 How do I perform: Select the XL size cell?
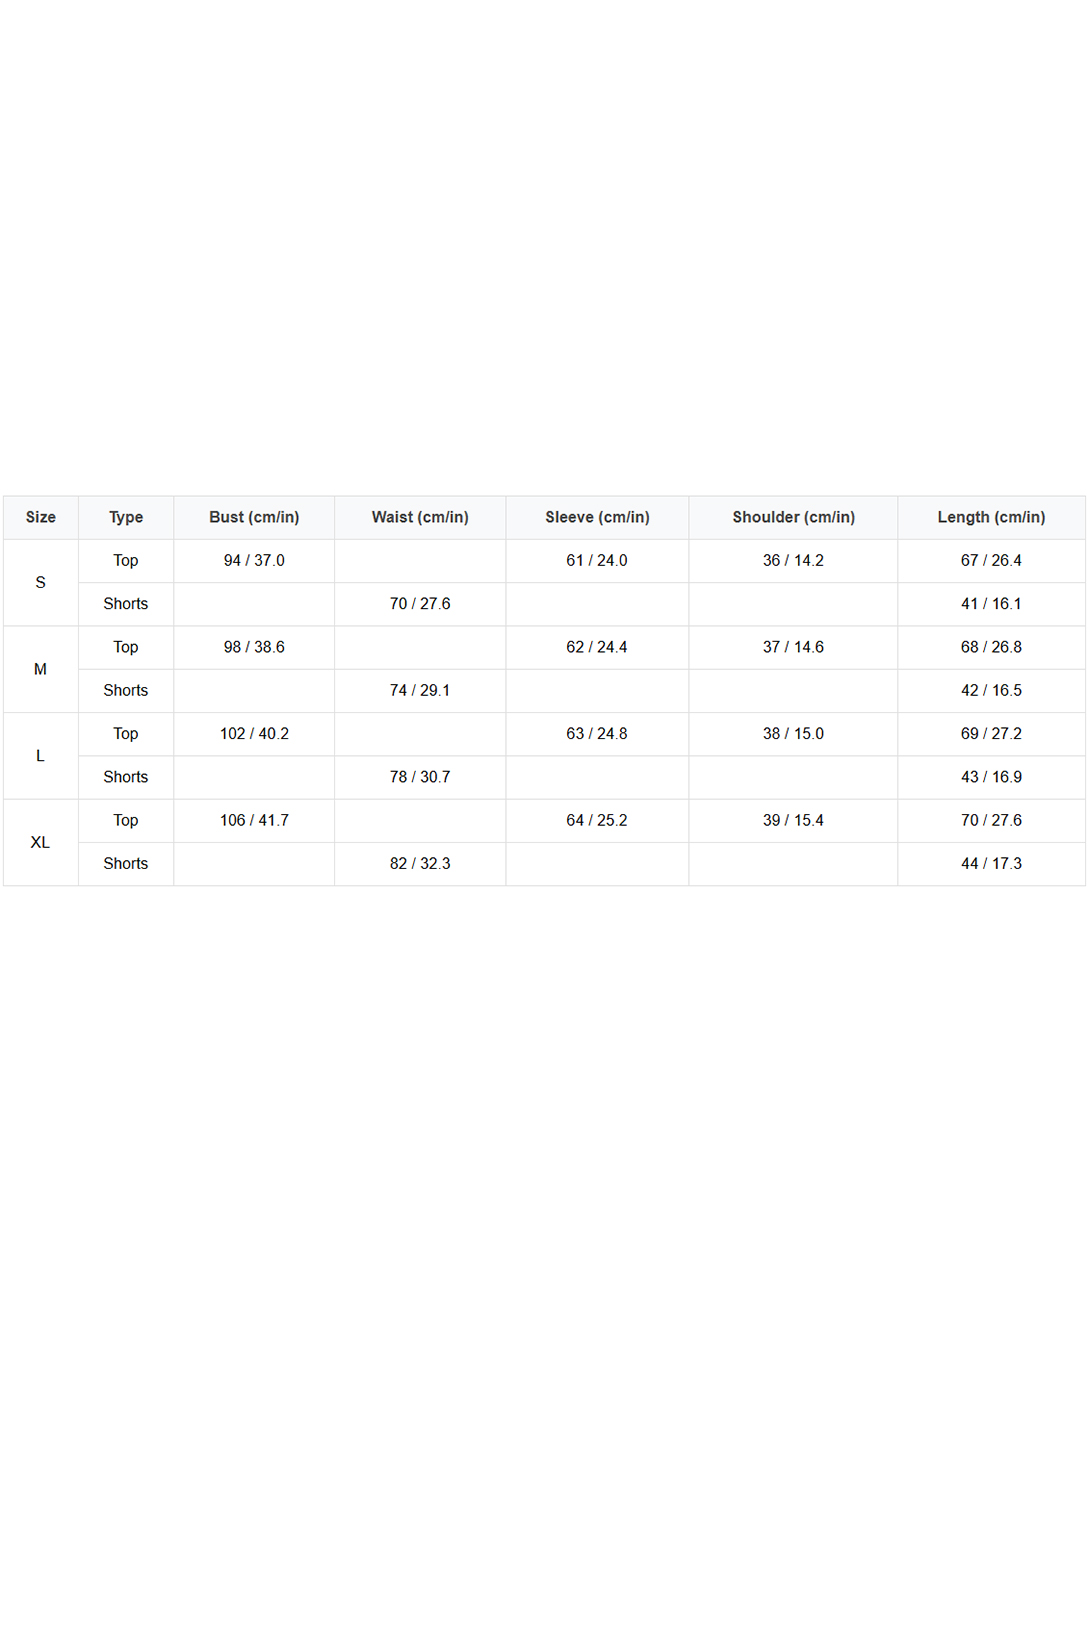point(41,842)
